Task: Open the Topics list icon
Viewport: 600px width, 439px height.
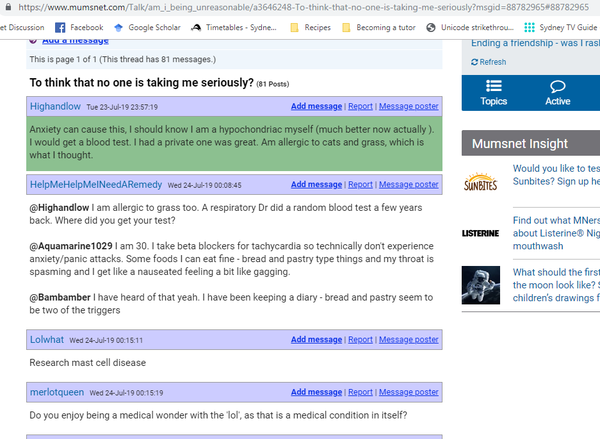Action: 493,89
